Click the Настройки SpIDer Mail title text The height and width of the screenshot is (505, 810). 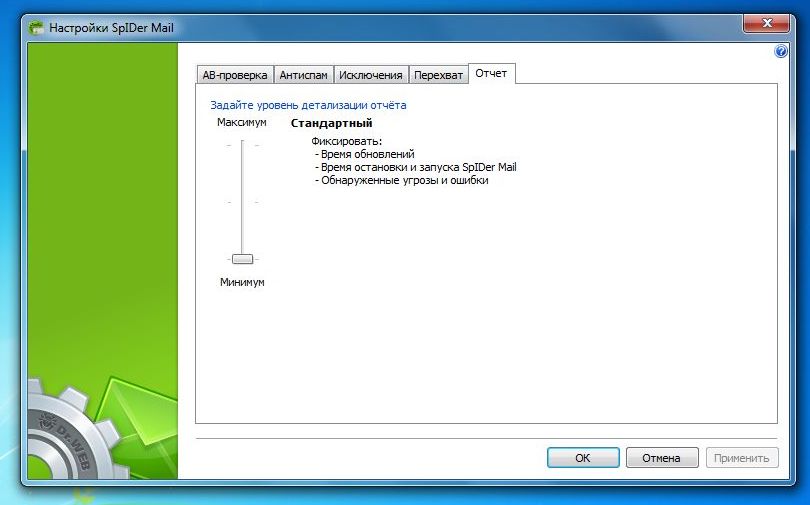(112, 28)
